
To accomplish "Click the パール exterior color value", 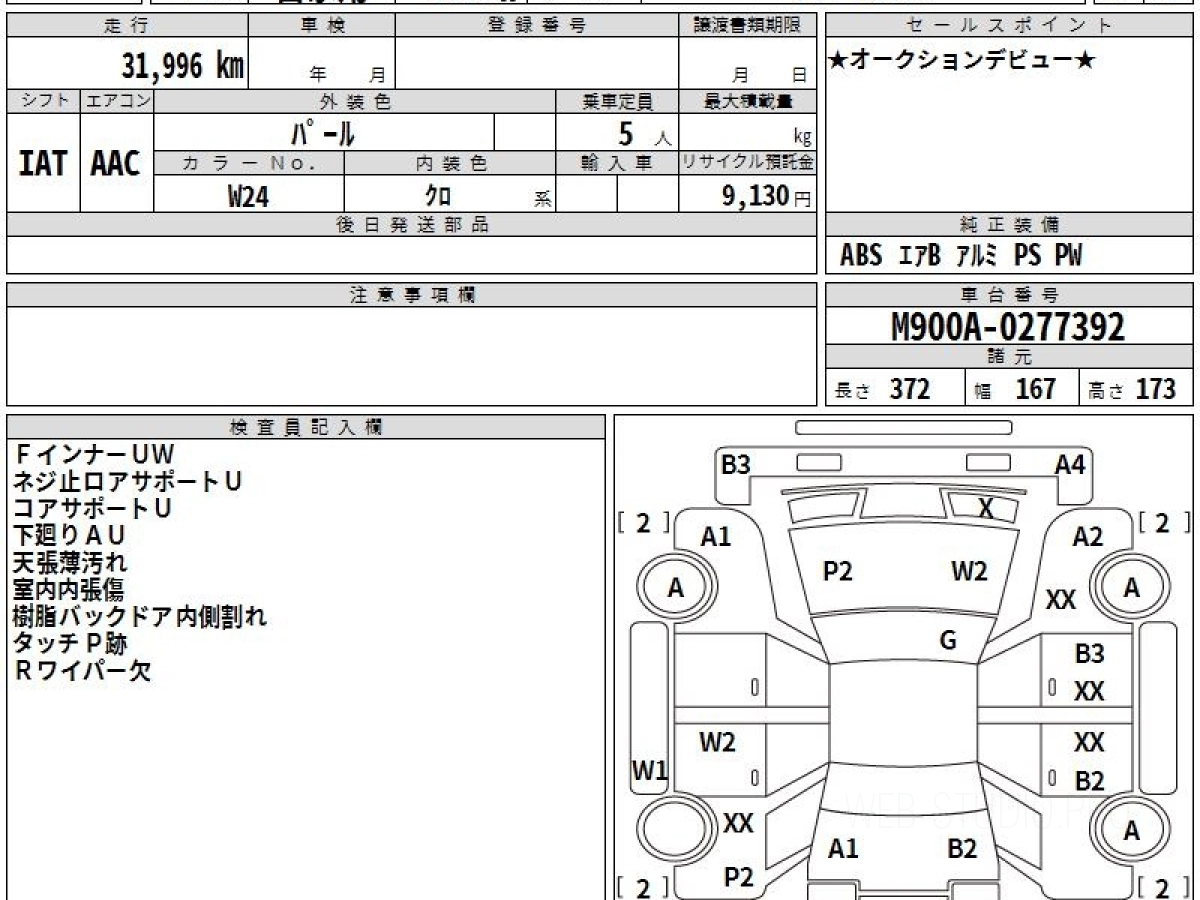I will coord(324,133).
